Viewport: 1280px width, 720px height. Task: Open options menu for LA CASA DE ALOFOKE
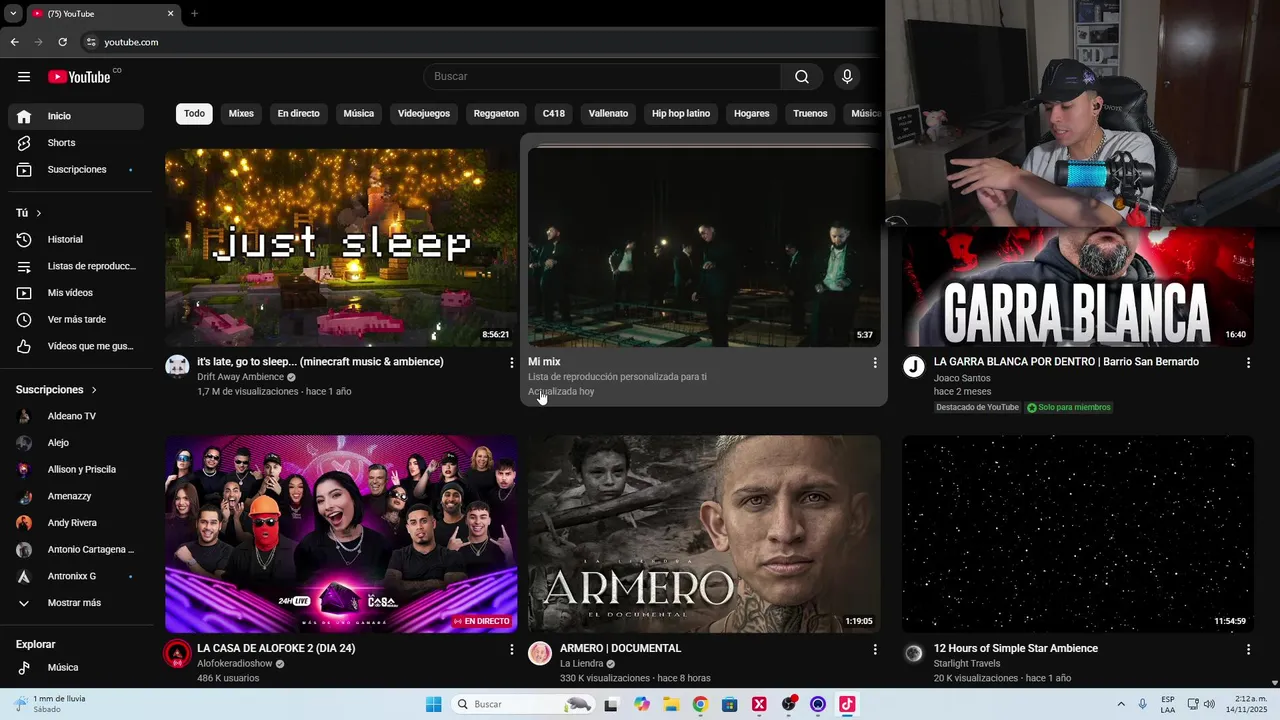pyautogui.click(x=512, y=650)
